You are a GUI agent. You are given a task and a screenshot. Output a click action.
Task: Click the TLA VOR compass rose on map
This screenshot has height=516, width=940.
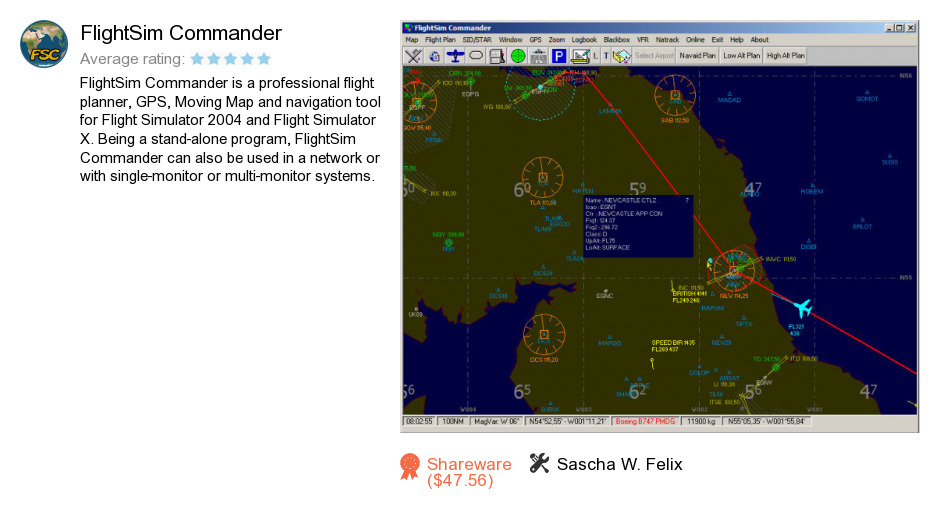pyautogui.click(x=543, y=177)
